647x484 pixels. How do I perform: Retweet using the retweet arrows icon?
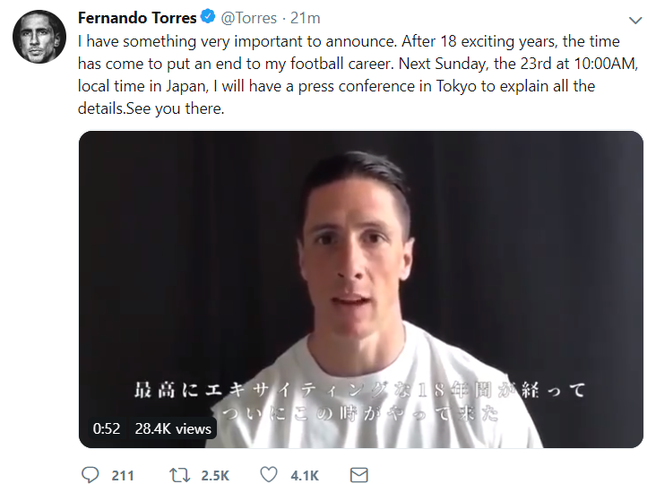click(179, 475)
